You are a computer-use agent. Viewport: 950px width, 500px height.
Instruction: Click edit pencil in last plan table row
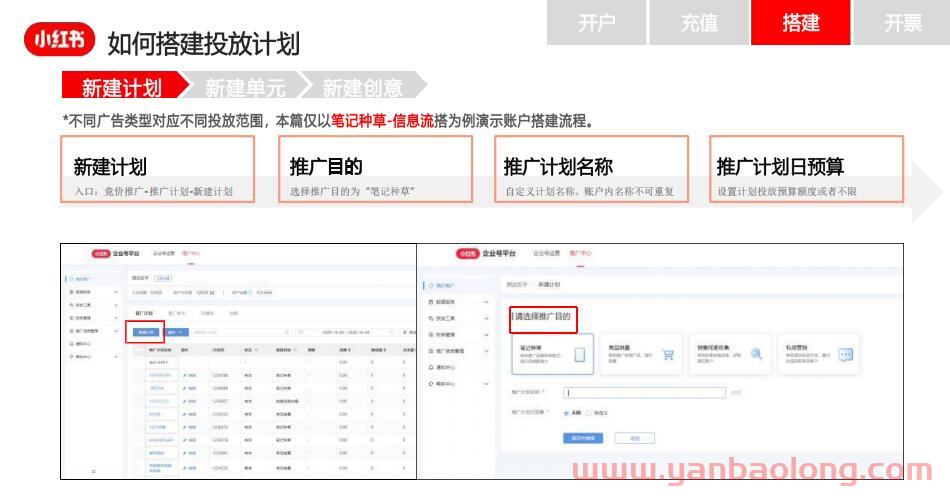pos(185,468)
